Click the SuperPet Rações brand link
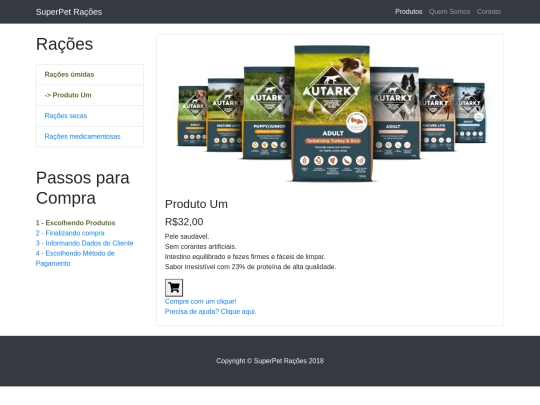The height and width of the screenshot is (405, 540). (x=69, y=12)
